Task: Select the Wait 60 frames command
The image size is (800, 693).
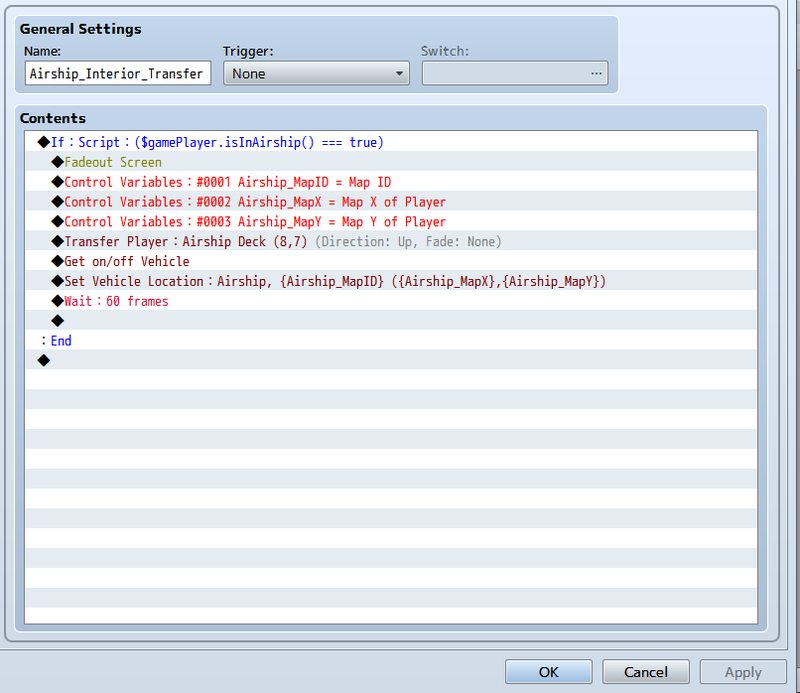Action: [x=116, y=301]
